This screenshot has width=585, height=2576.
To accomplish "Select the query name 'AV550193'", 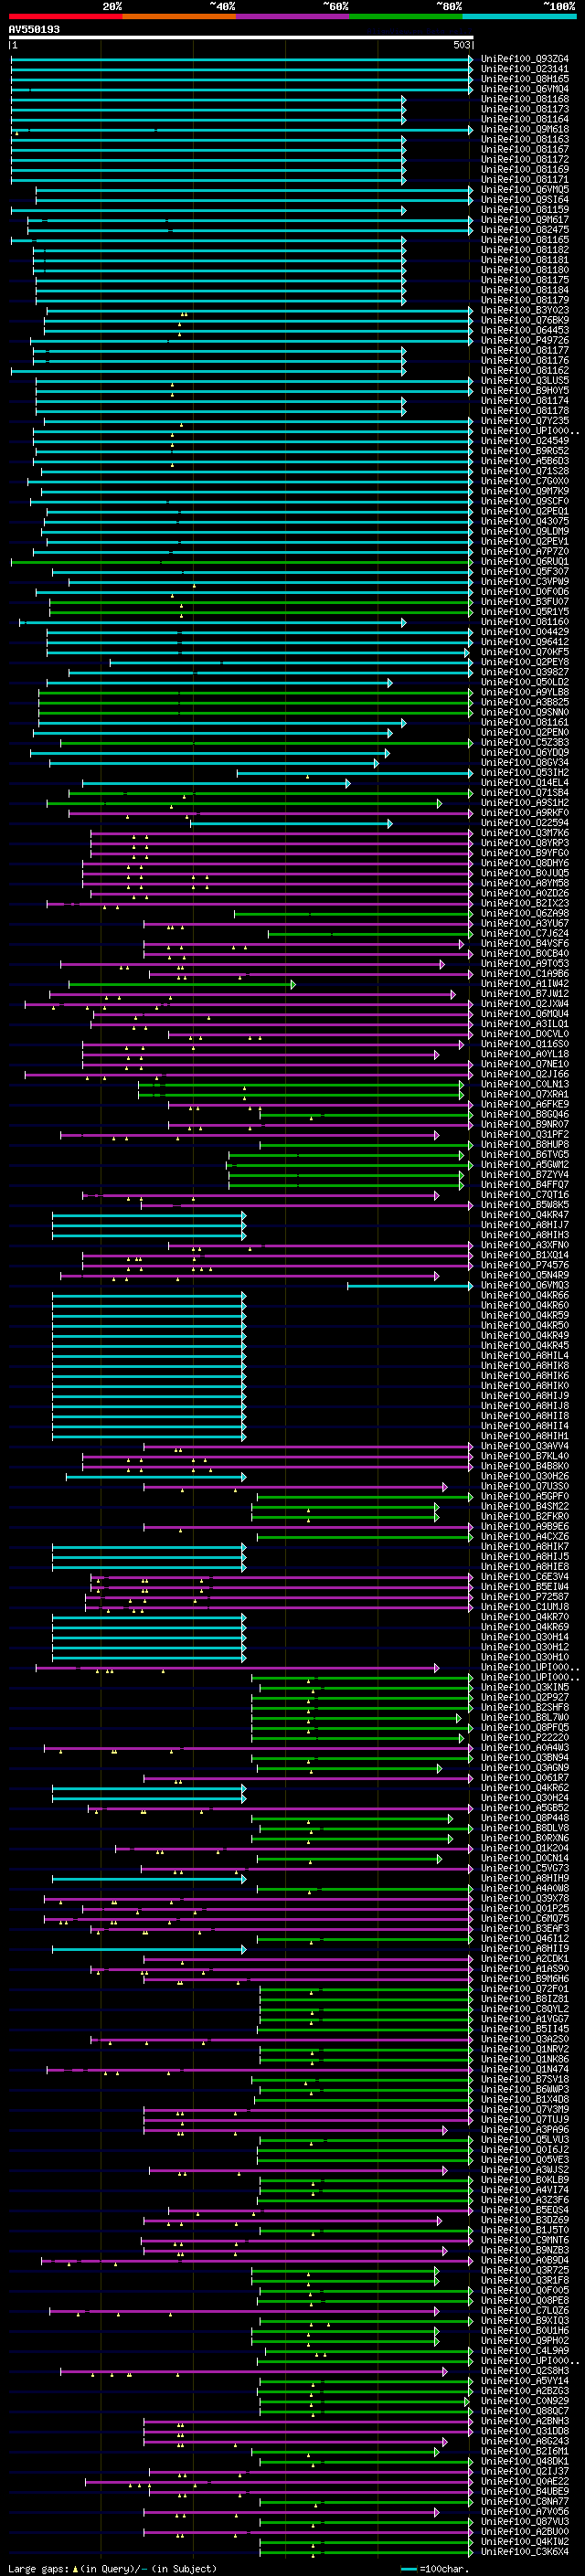I will click(34, 29).
